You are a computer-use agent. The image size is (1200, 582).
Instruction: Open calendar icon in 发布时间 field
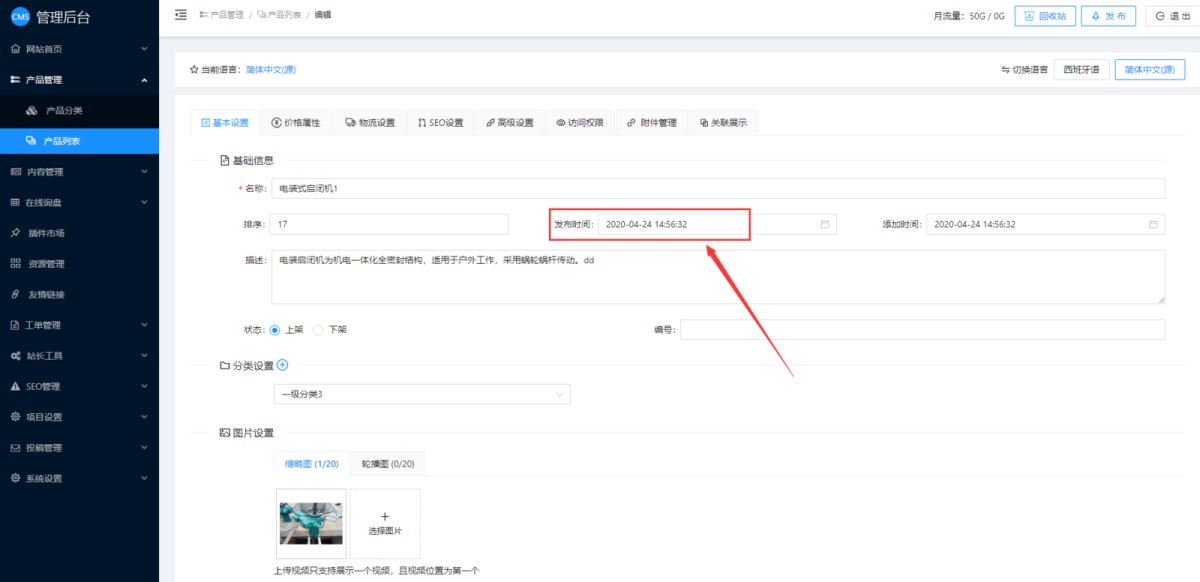[825, 225]
